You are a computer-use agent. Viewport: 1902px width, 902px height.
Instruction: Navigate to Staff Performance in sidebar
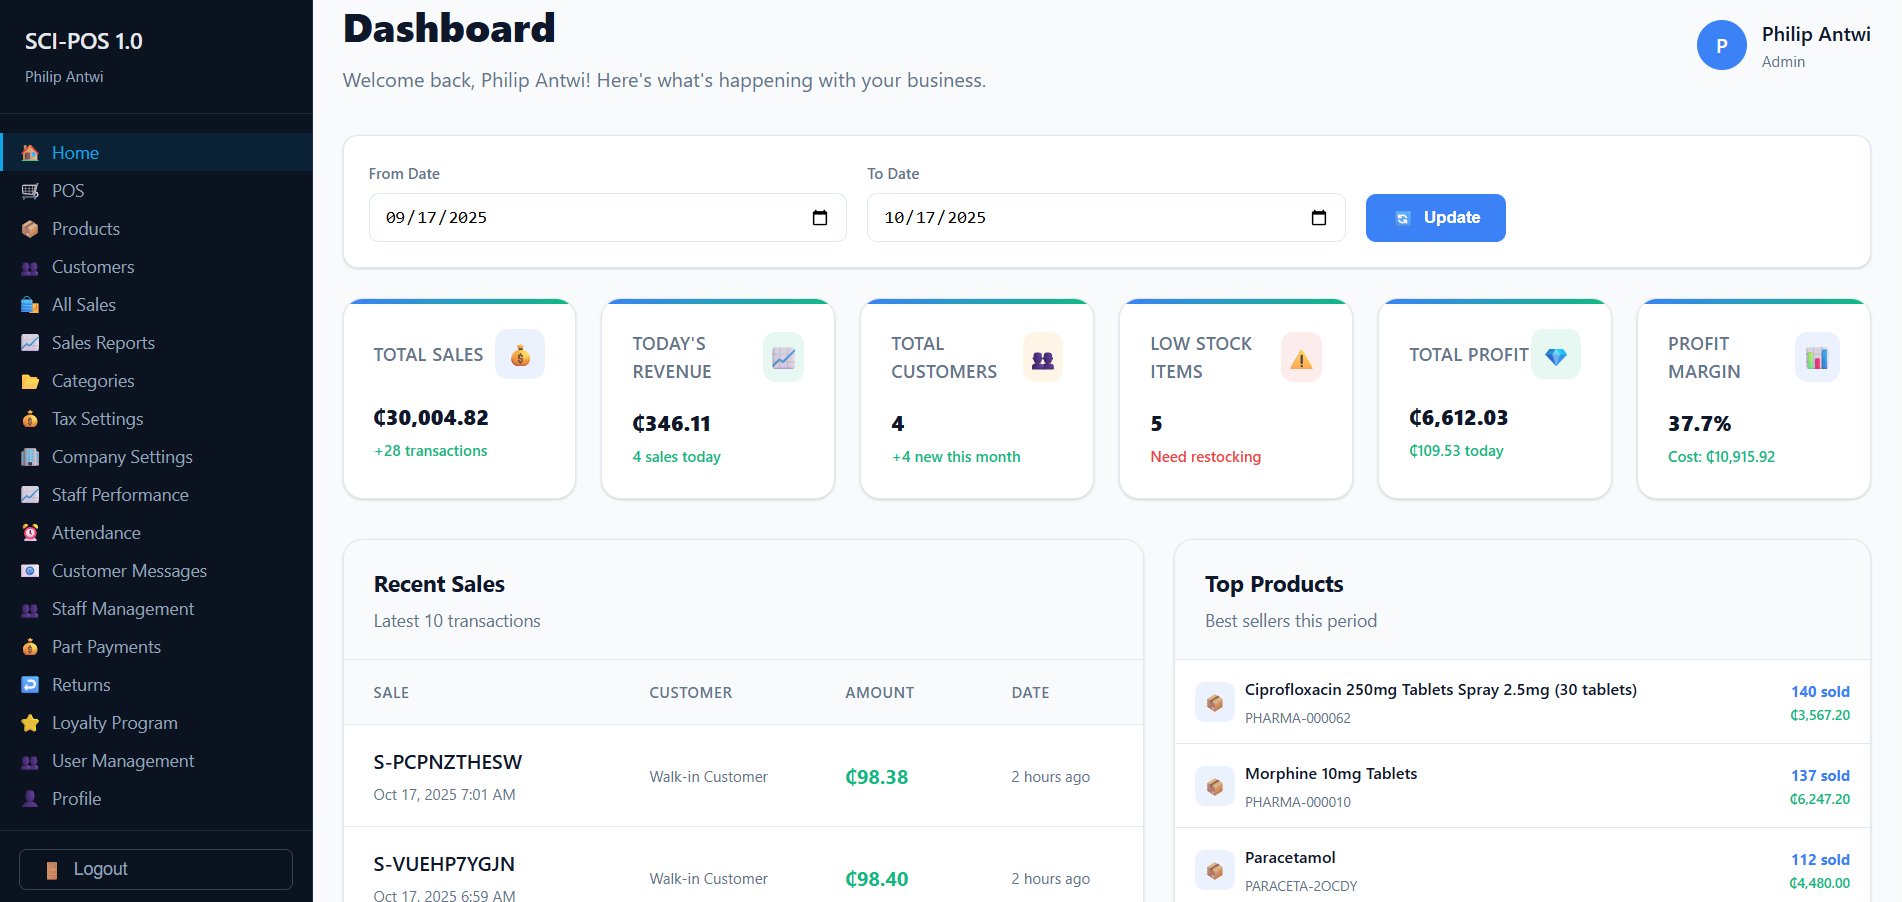[120, 495]
